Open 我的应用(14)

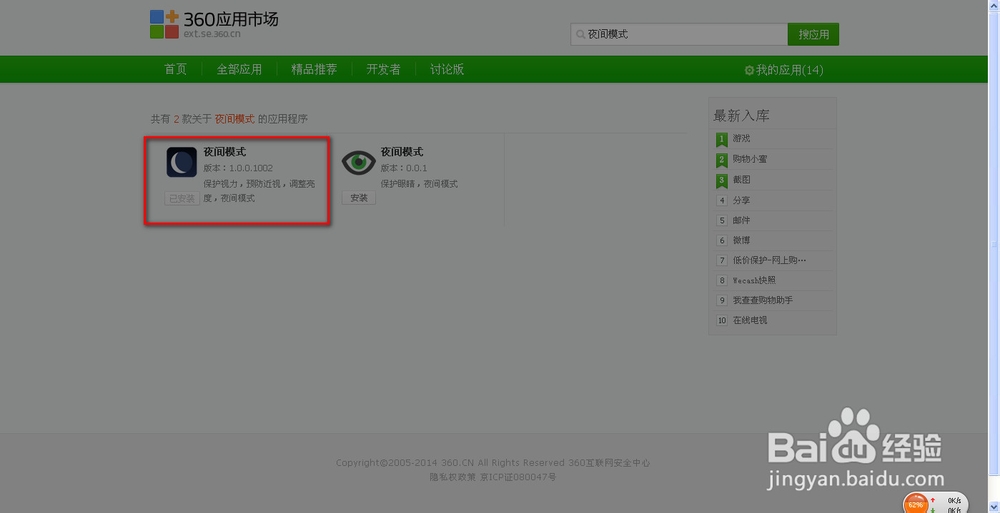(x=790, y=70)
